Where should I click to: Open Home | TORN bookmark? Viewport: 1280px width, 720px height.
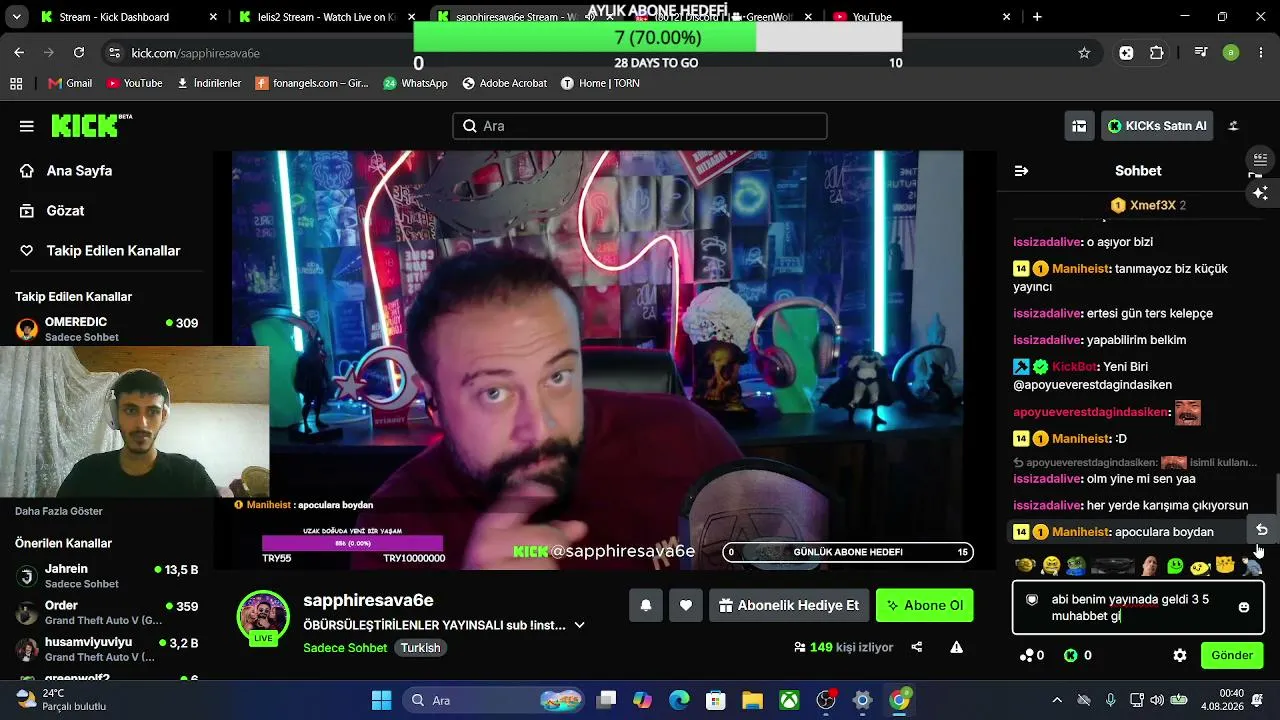(600, 83)
